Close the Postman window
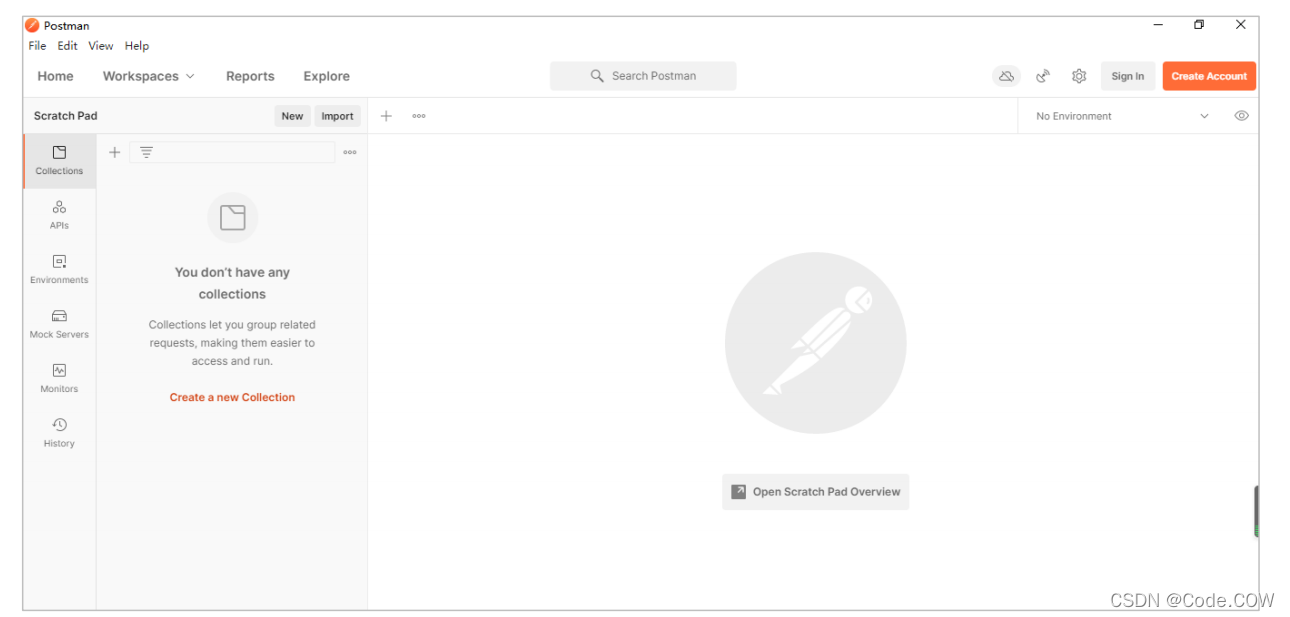Viewport: 1290px width, 617px height. coord(1240,25)
